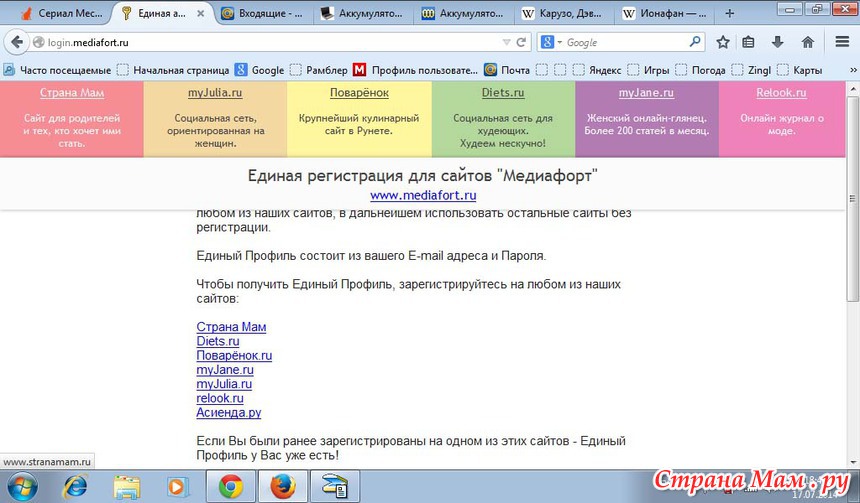The height and width of the screenshot is (503, 860).
Task: Open the Zingl bookmark
Action: (x=751, y=70)
